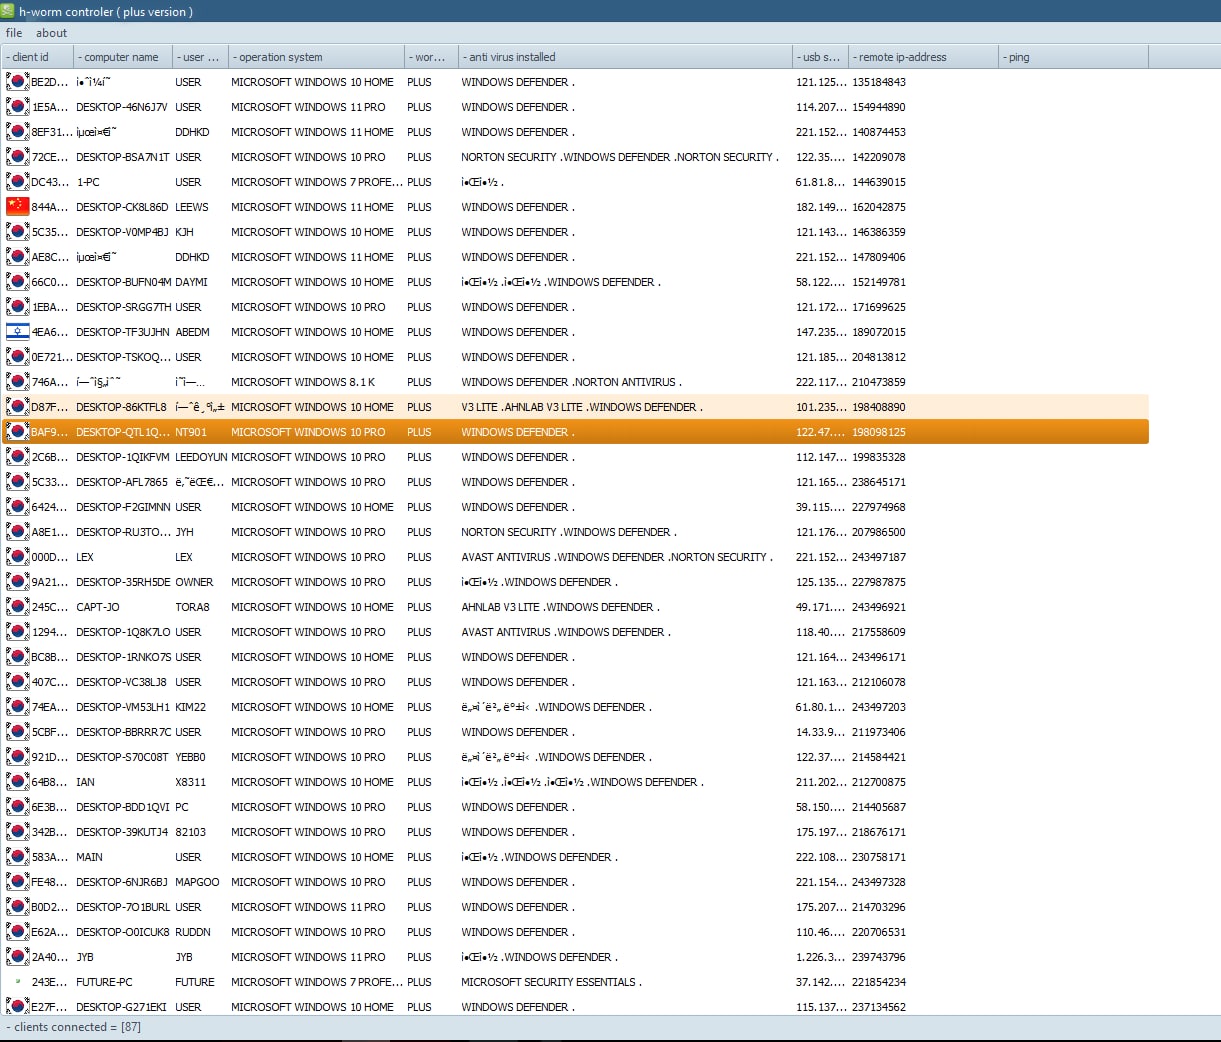
Task: Click the flag icon on row 1E5A
Action: point(17,107)
